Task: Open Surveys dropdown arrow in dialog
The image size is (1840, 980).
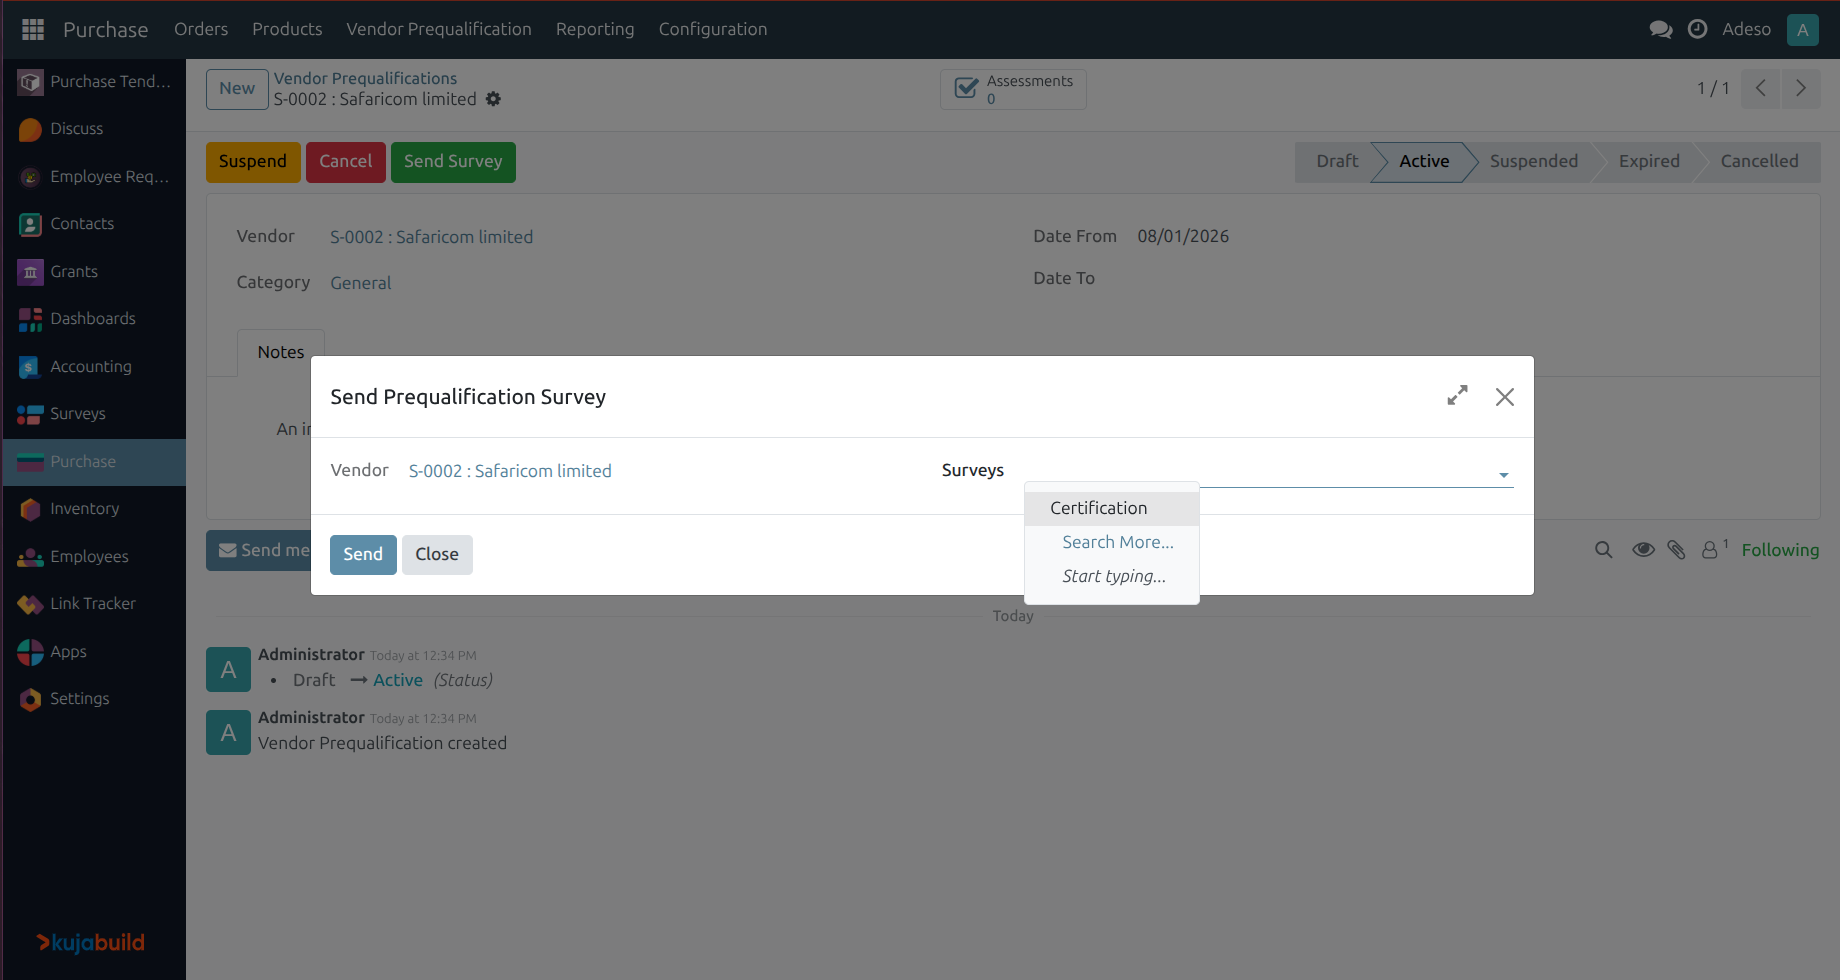Action: [1504, 475]
